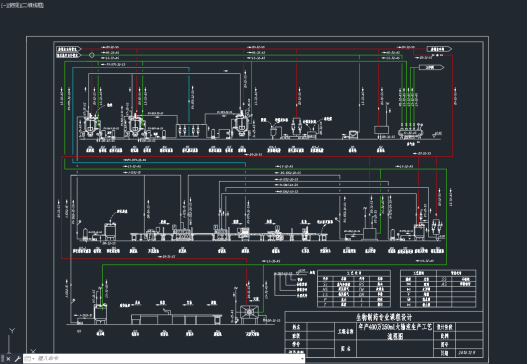Select the date value in title block
The image size is (527, 364).
[467, 353]
